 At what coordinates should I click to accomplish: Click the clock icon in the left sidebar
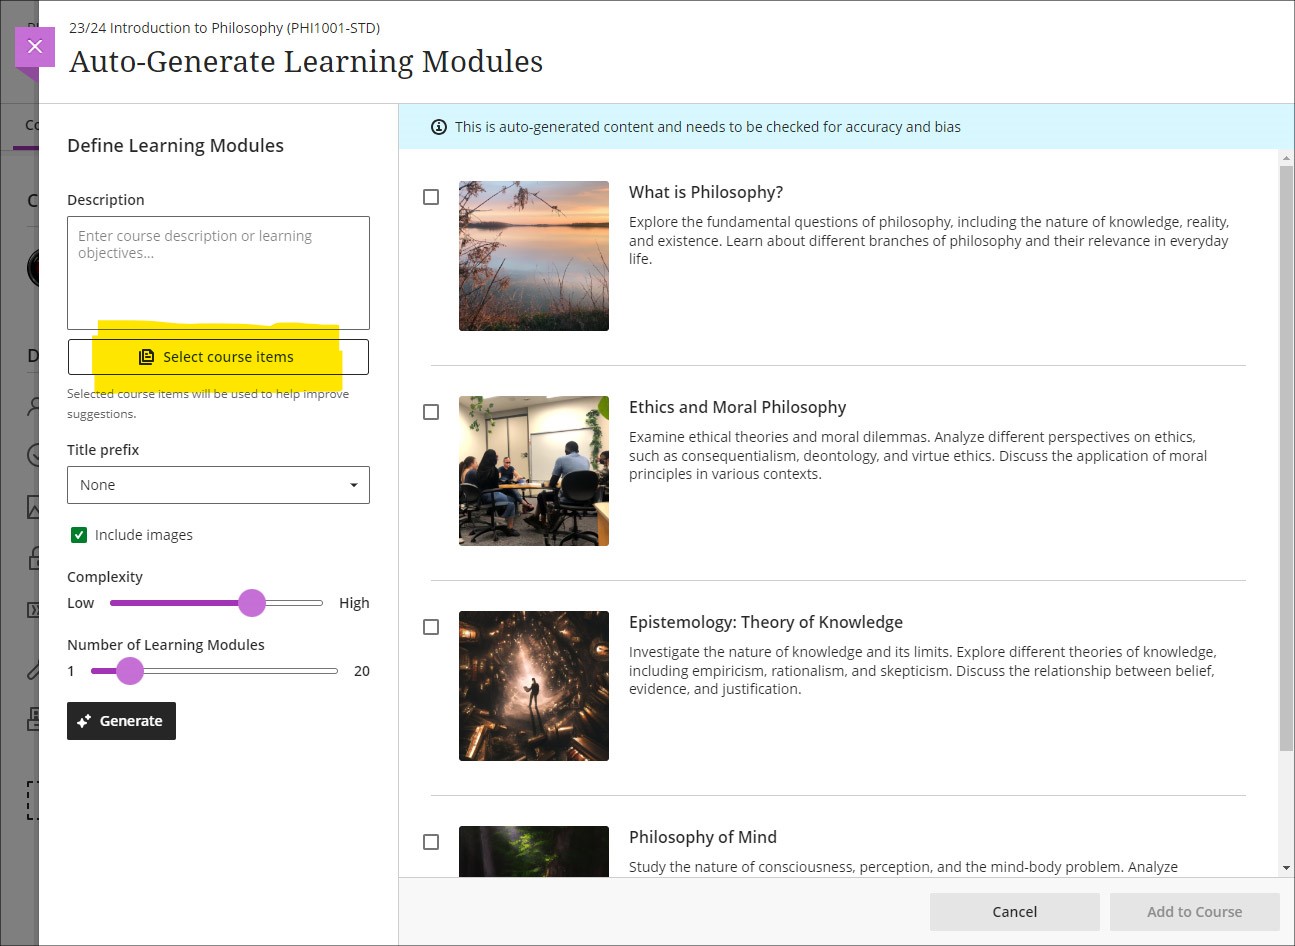click(x=35, y=456)
